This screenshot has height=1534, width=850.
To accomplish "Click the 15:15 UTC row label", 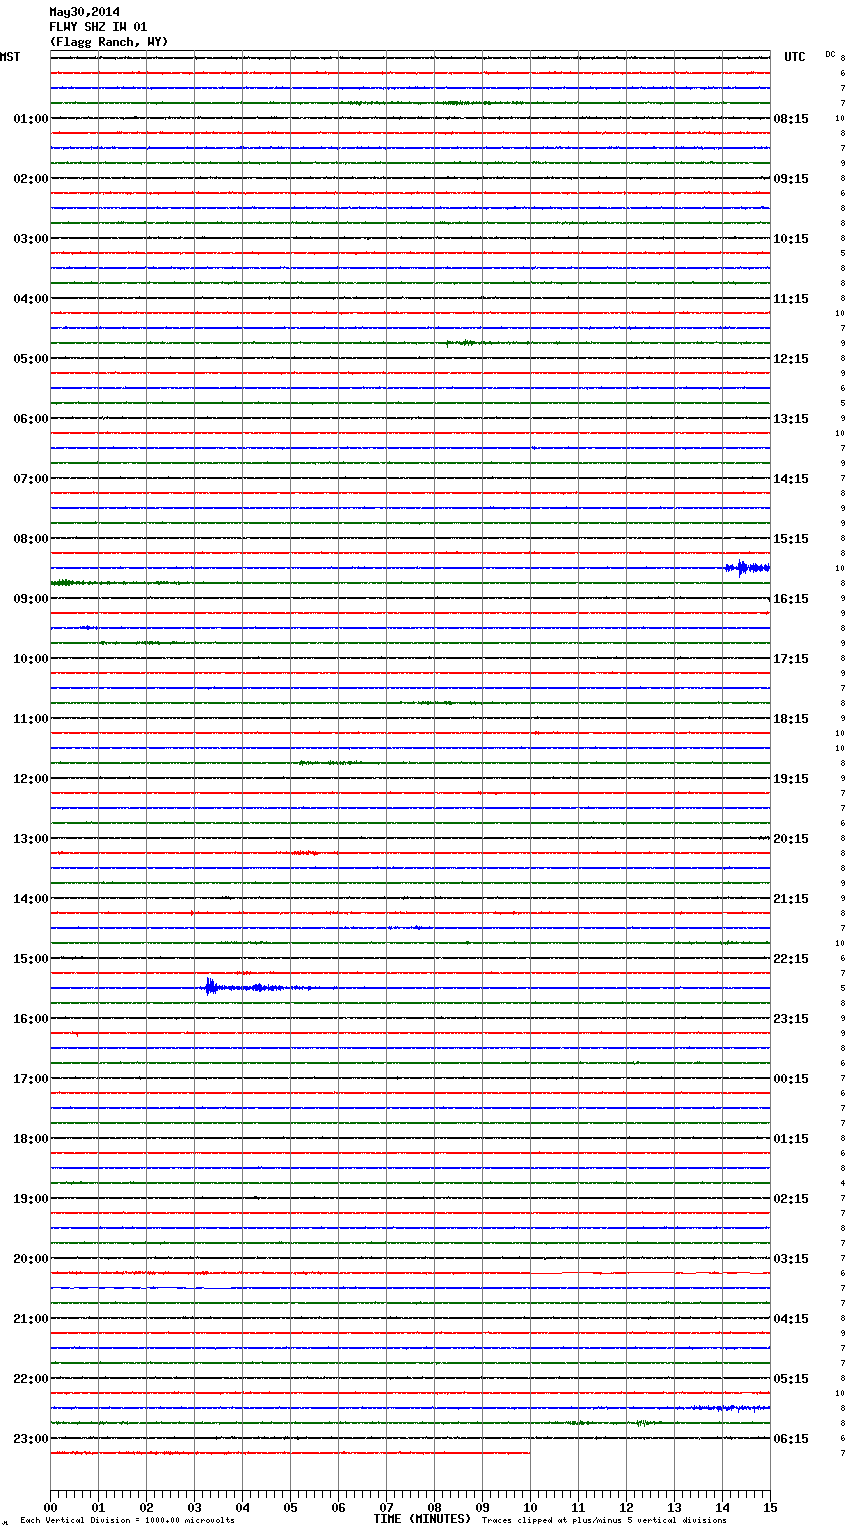I will (791, 539).
